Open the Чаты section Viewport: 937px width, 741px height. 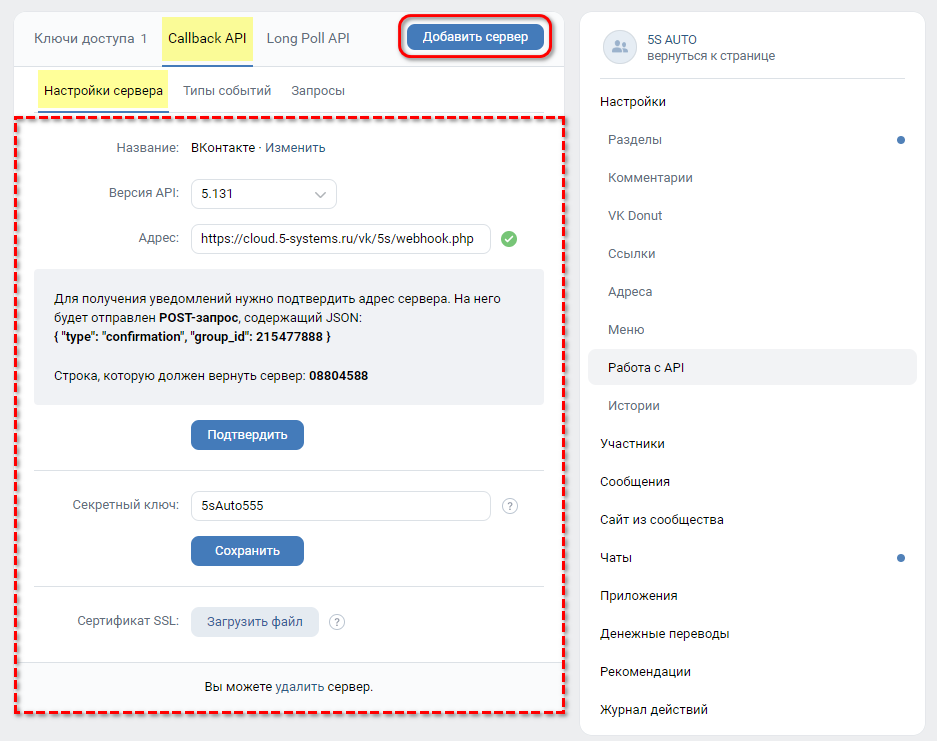616,558
